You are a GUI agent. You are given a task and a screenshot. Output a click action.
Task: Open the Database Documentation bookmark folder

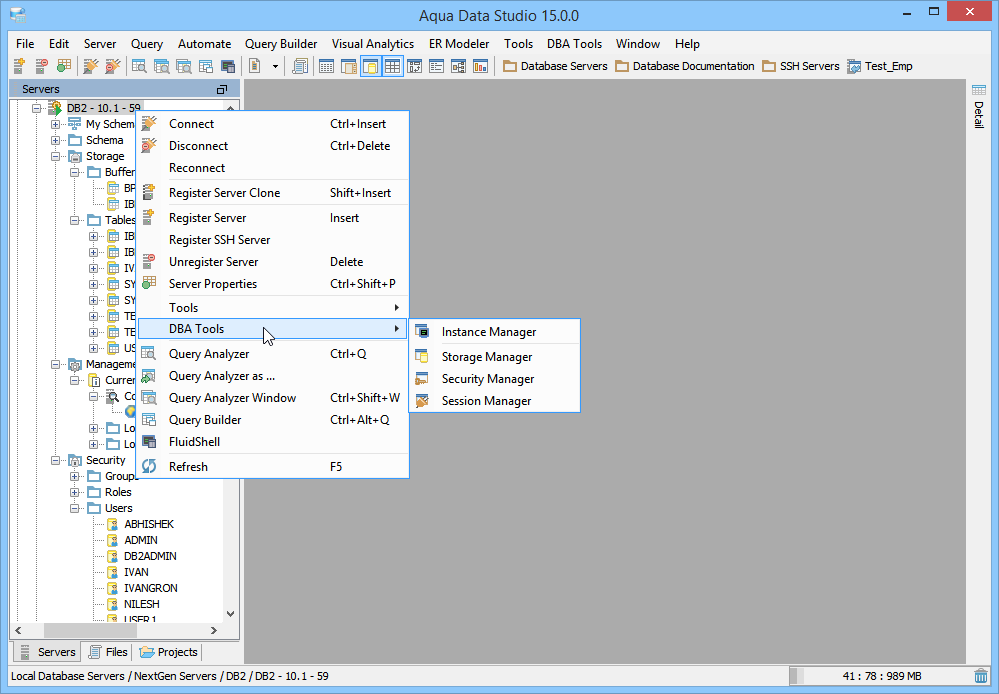coord(685,66)
